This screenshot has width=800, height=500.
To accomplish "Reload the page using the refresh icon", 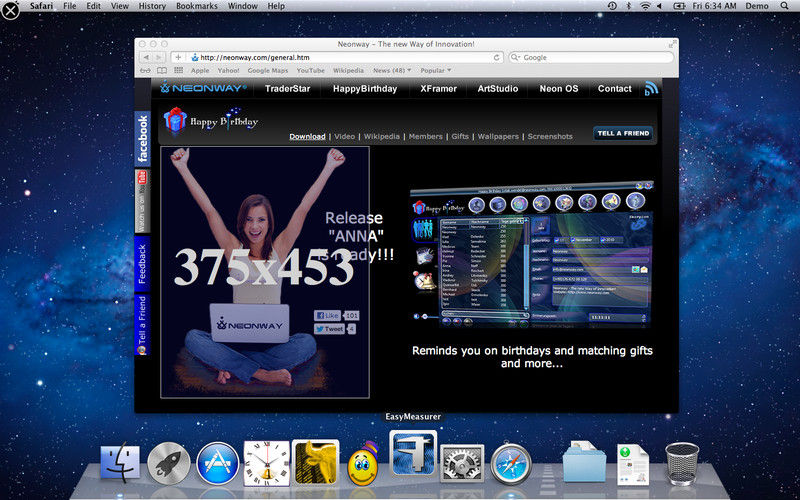I will [496, 58].
